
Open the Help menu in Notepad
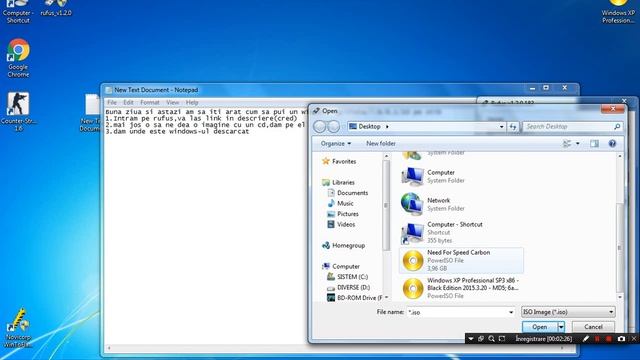(192, 102)
